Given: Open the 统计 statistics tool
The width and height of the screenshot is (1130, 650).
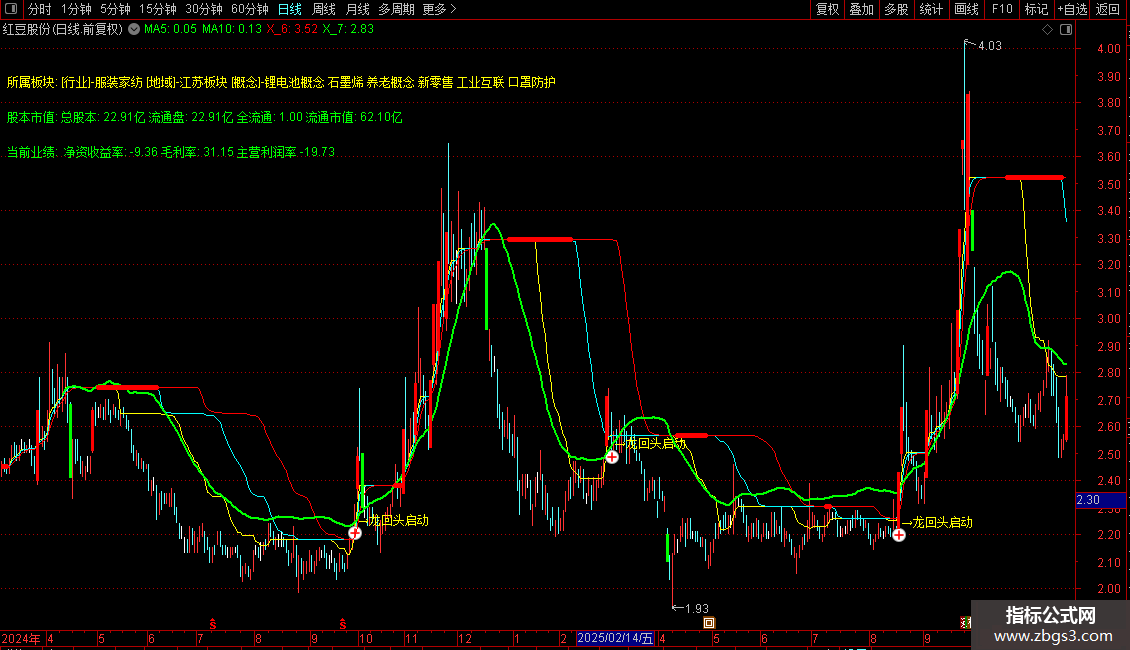Looking at the screenshot, I should (x=931, y=9).
